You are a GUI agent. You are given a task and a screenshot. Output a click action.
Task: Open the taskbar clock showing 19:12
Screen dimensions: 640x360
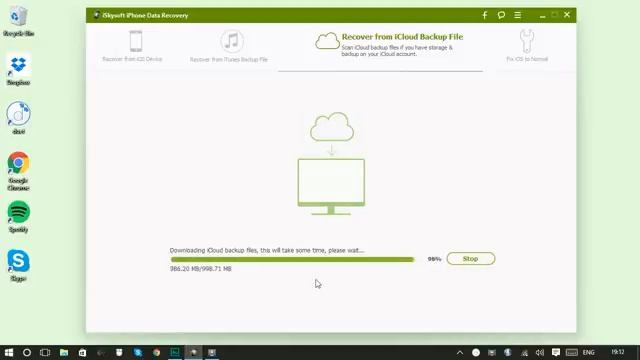(x=618, y=352)
